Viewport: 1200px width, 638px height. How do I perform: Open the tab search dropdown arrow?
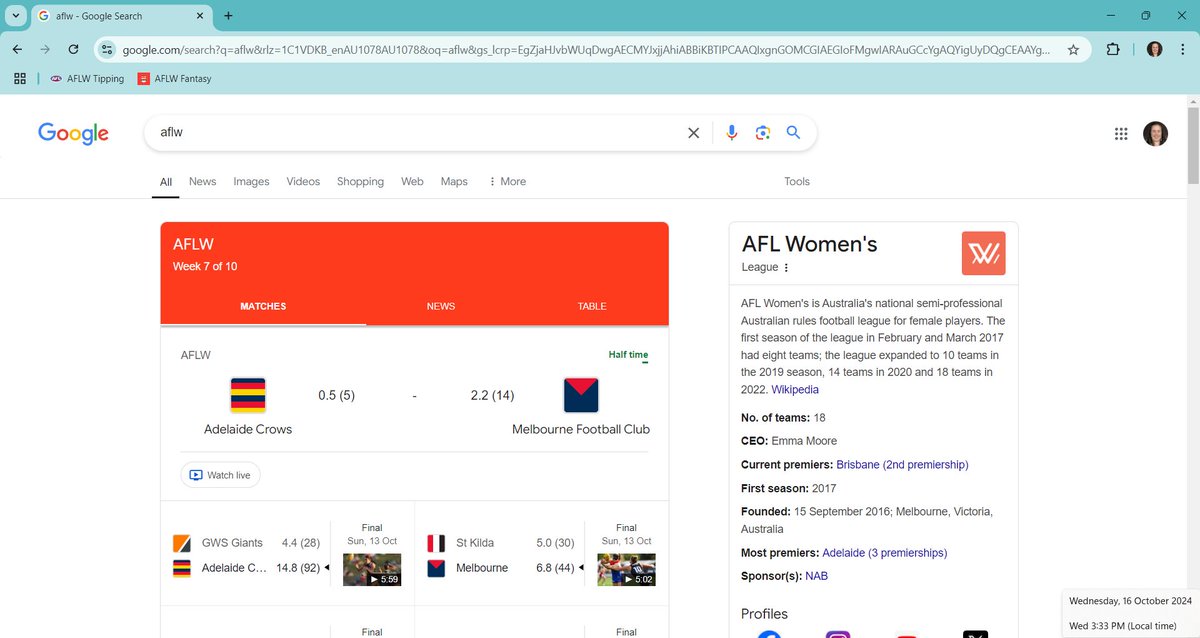click(16, 16)
